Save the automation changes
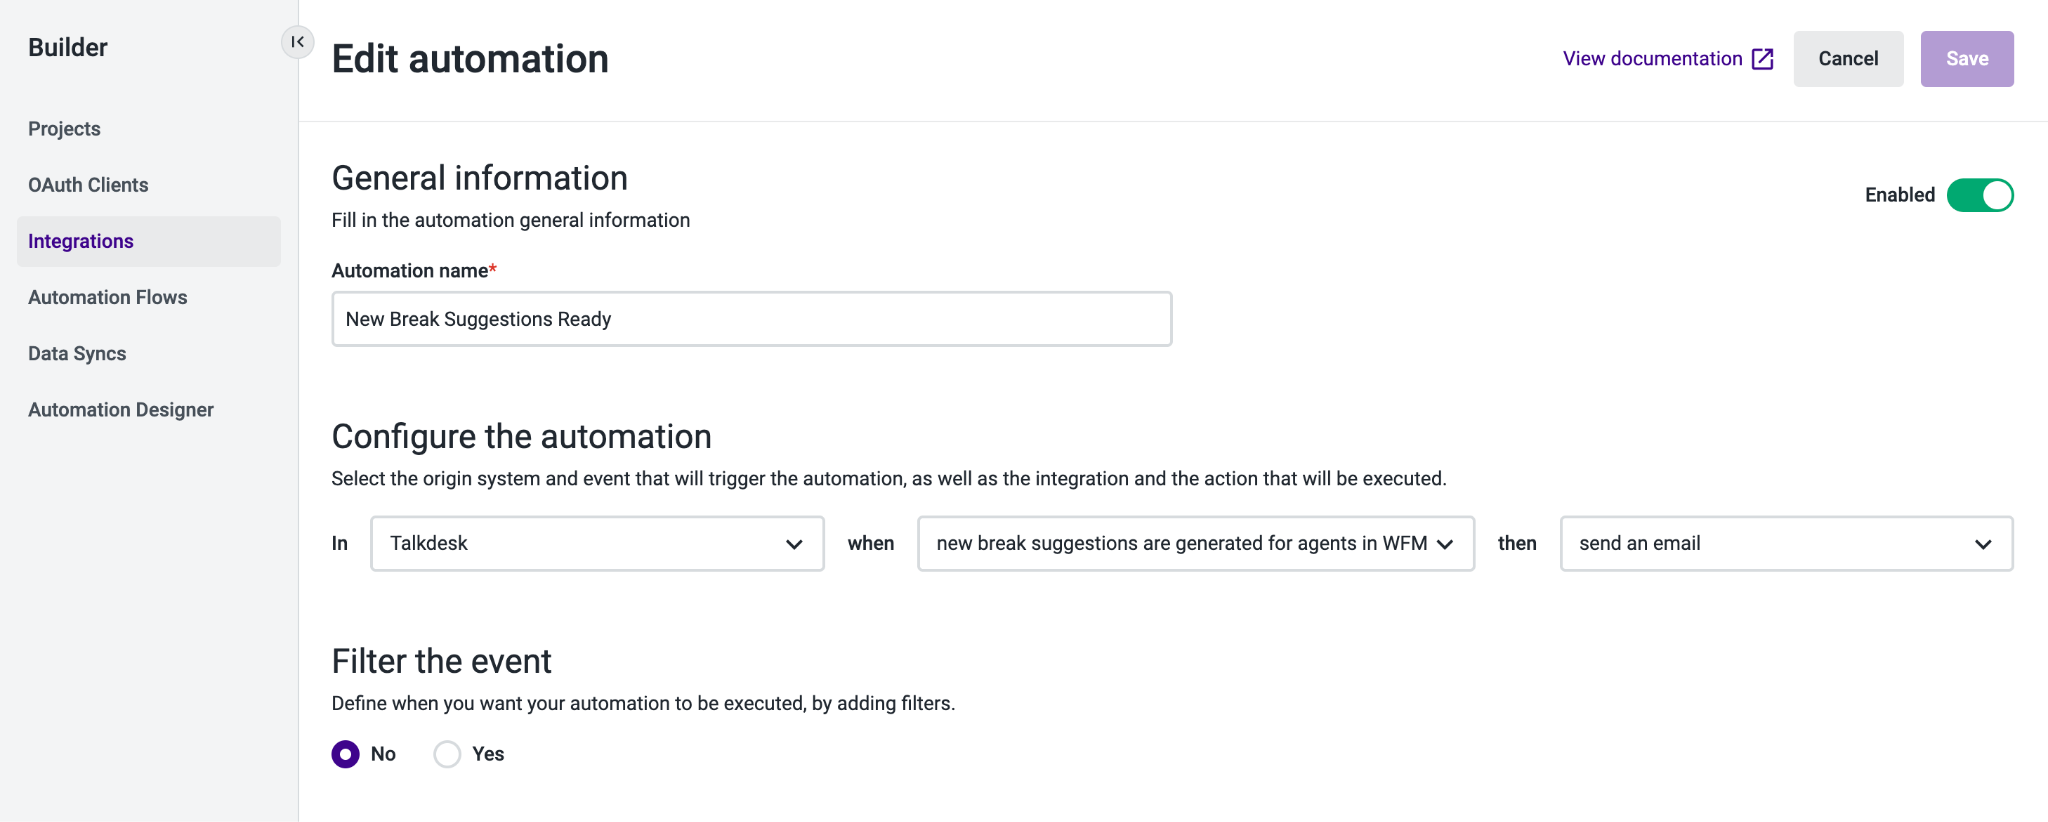2048x822 pixels. coord(1967,59)
